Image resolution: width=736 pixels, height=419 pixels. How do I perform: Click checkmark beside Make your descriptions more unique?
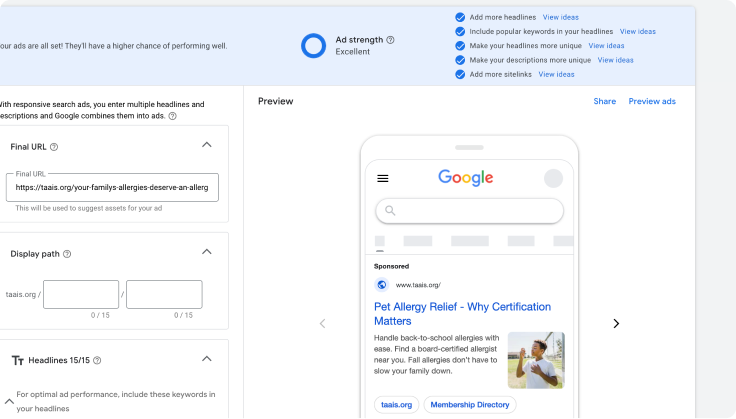coord(460,60)
